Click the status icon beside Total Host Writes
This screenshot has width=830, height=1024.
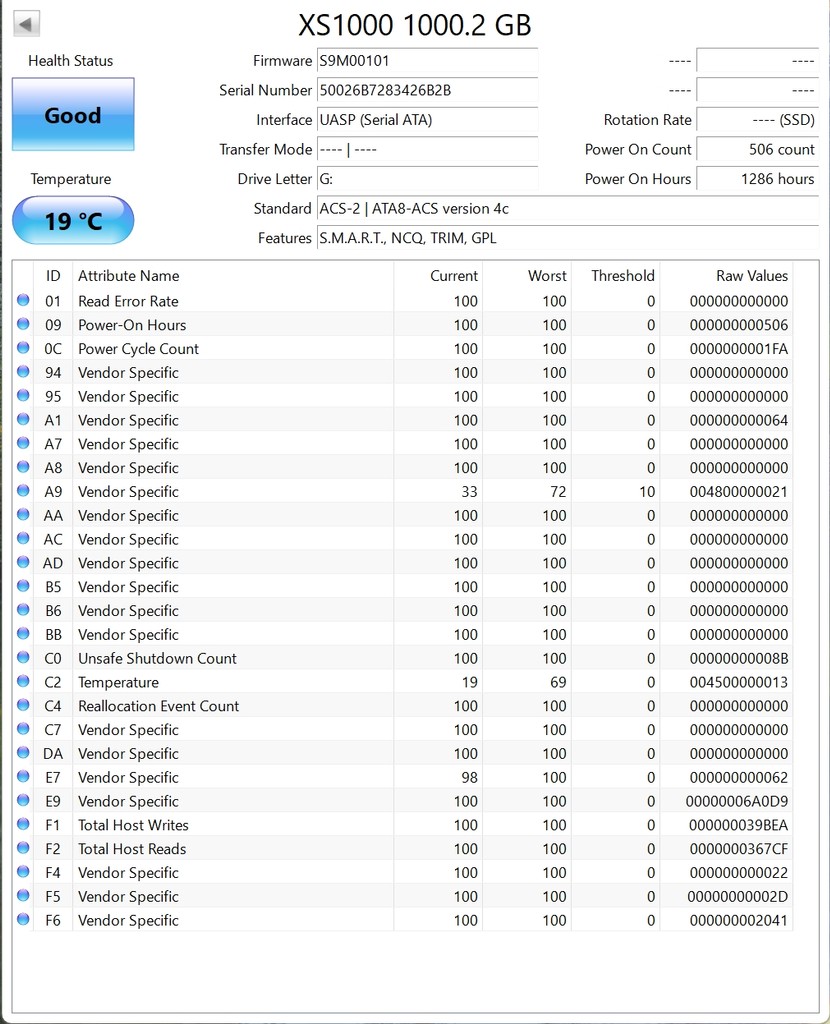pos(24,825)
